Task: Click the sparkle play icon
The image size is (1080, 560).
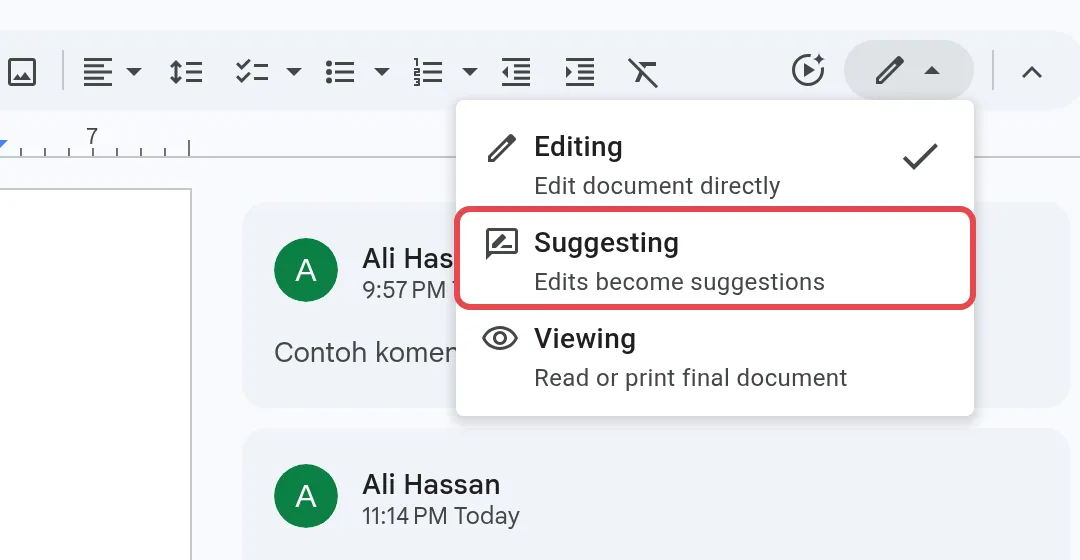Action: (x=808, y=70)
